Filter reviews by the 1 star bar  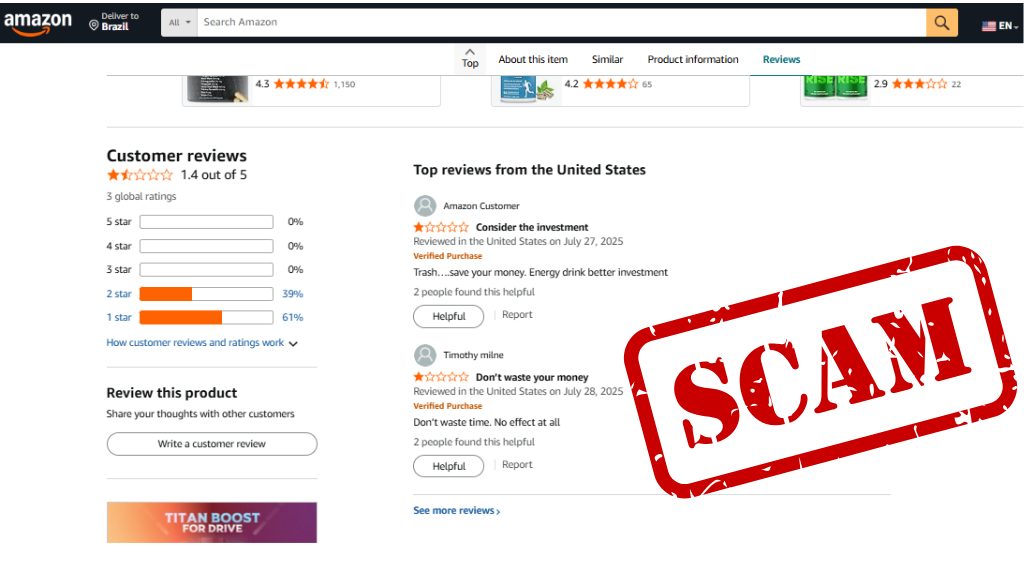[206, 317]
